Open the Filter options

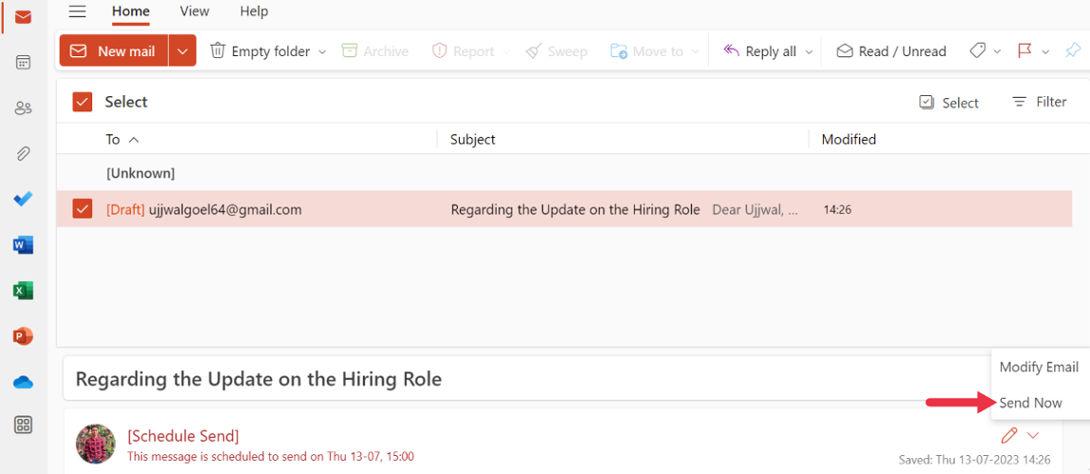(x=1039, y=102)
